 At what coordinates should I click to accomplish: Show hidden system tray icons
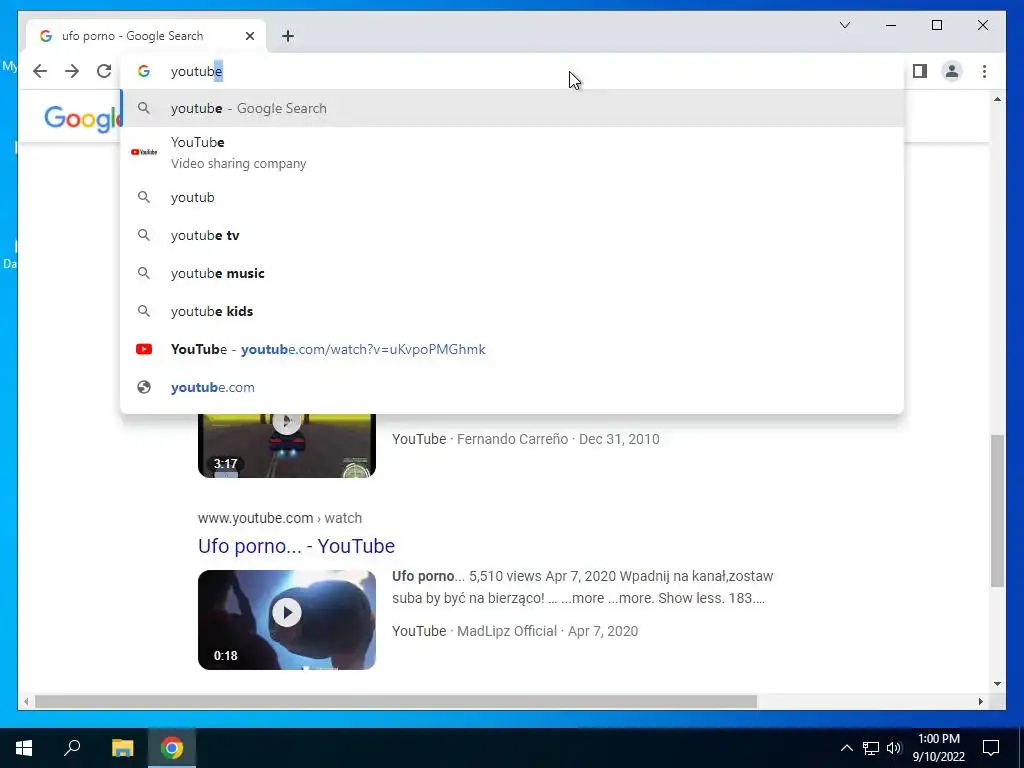[846, 748]
